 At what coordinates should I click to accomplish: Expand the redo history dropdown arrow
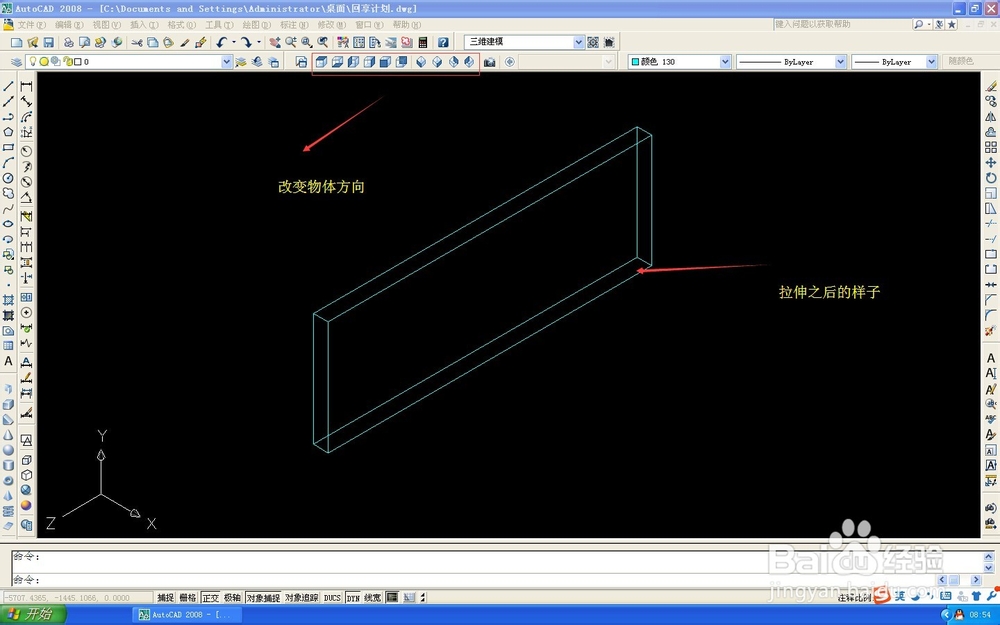[258, 42]
